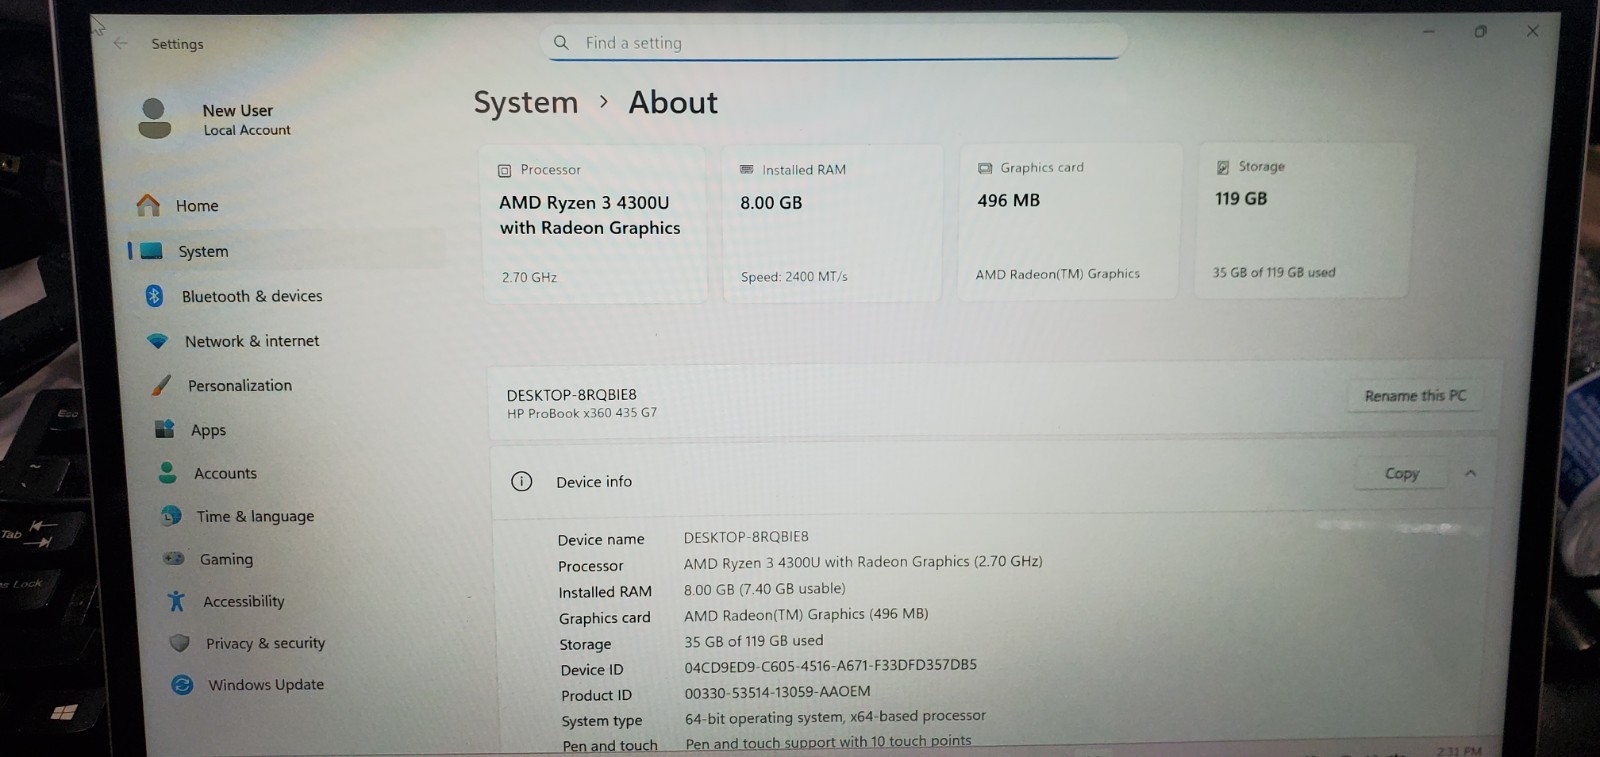Viewport: 1600px width, 757px height.
Task: Click the Apps icon in sidebar
Action: [x=164, y=429]
